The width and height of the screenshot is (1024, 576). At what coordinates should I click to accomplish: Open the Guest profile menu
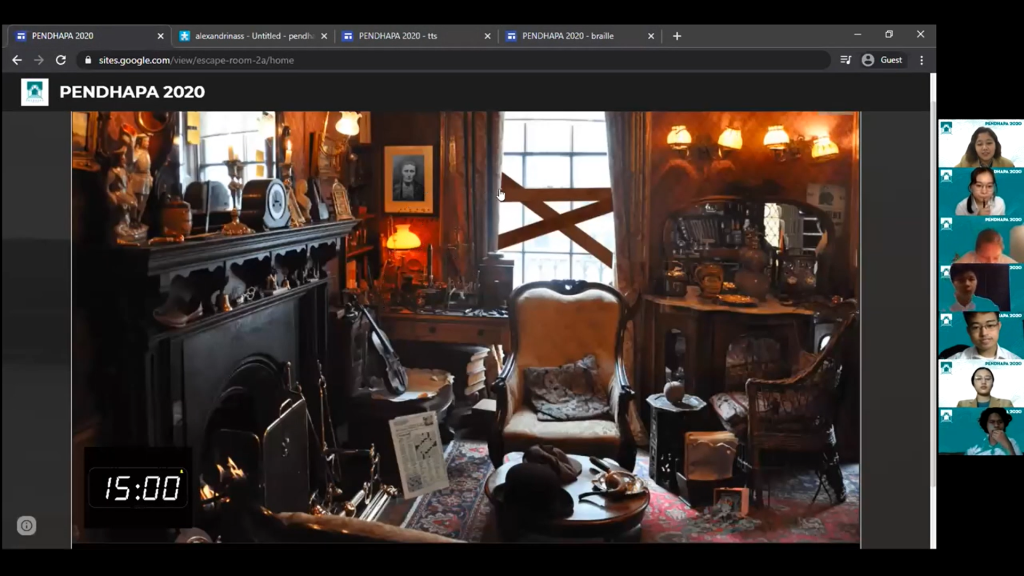click(x=882, y=60)
